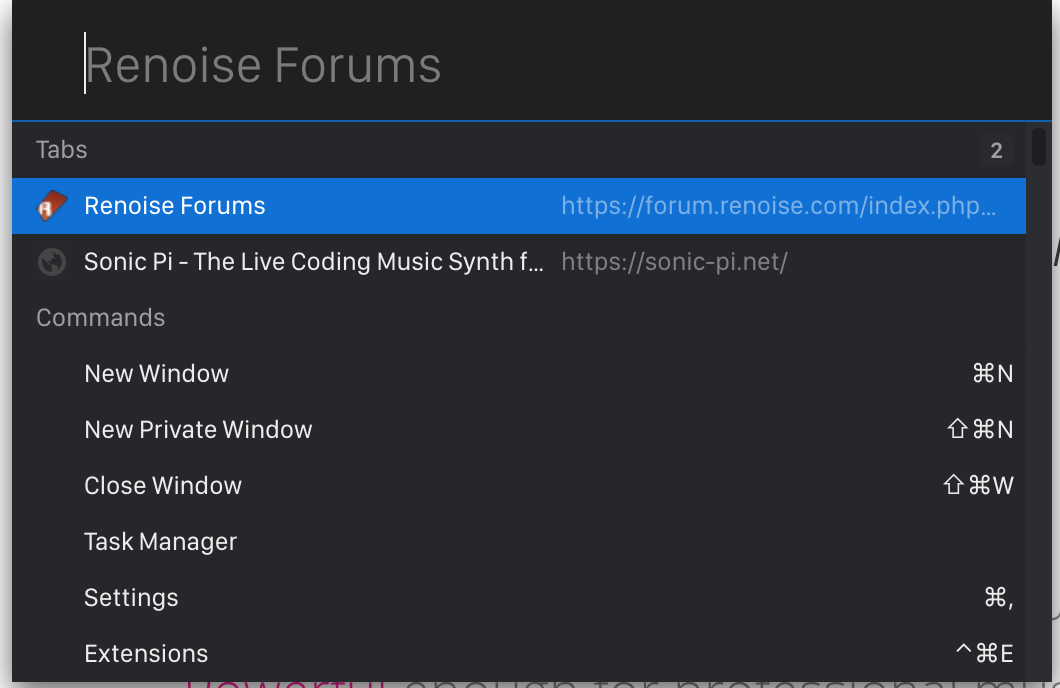This screenshot has height=688, width=1060.
Task: Switch to the Renoise Forums tab
Action: [519, 206]
